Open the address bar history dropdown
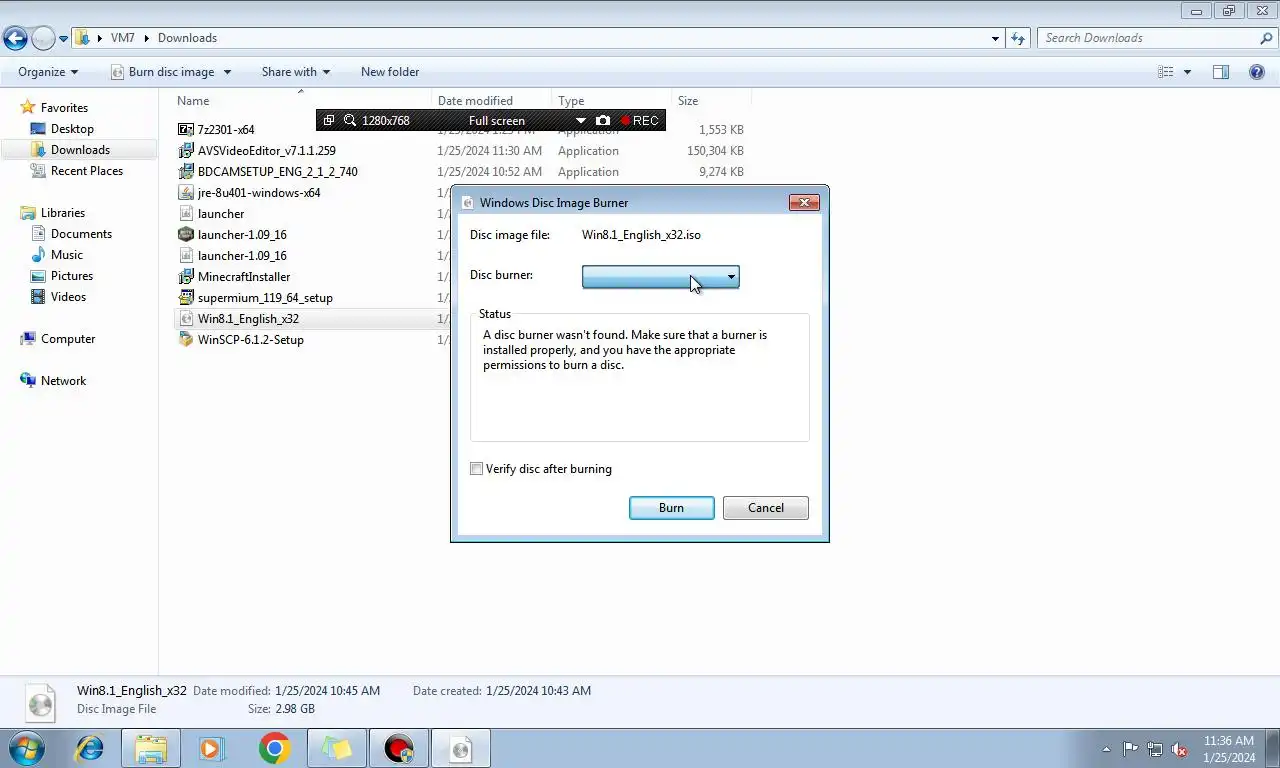Screen dimensions: 1280x768 point(994,39)
